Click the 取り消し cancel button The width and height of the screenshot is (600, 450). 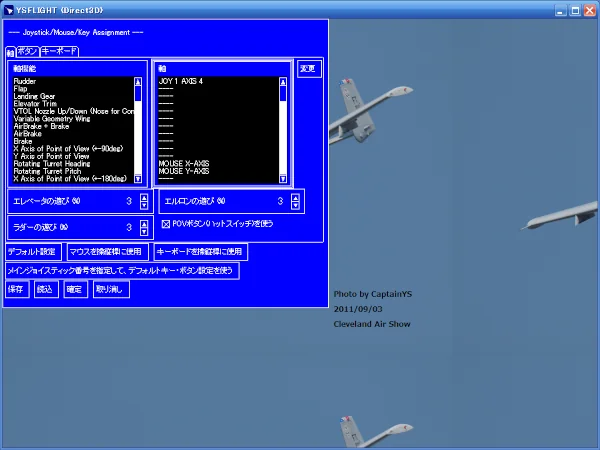pyautogui.click(x=111, y=289)
